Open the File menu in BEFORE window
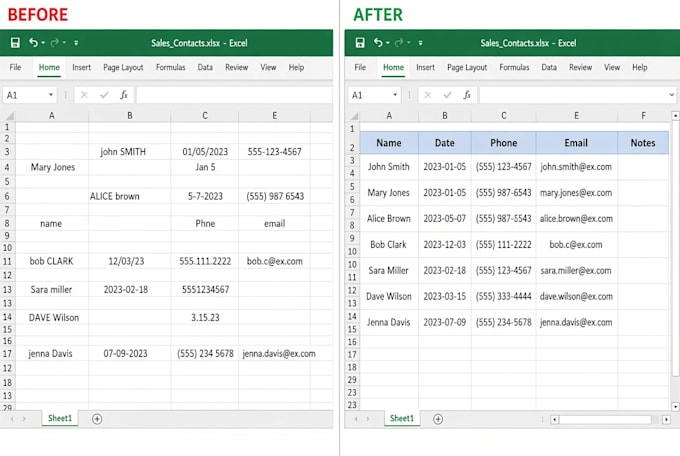 pos(15,67)
